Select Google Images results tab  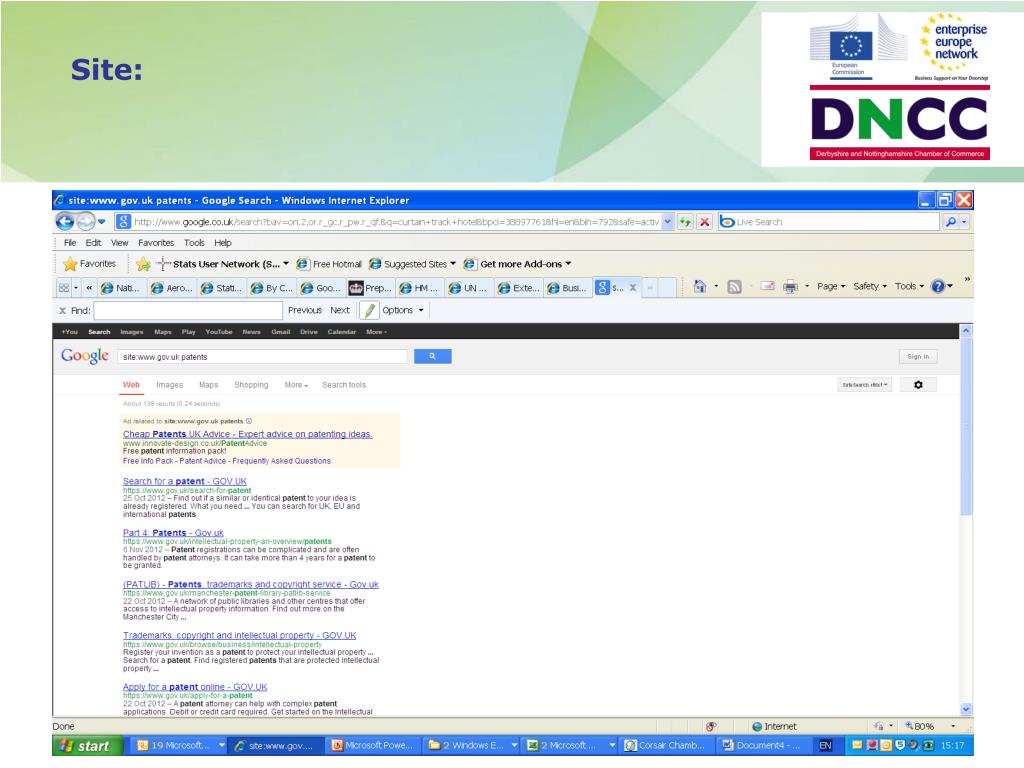169,385
